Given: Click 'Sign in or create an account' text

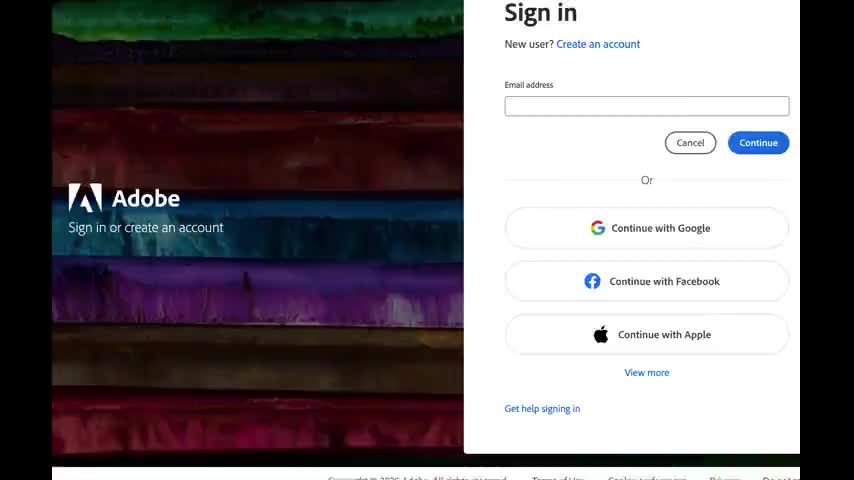Looking at the screenshot, I should 146,227.
